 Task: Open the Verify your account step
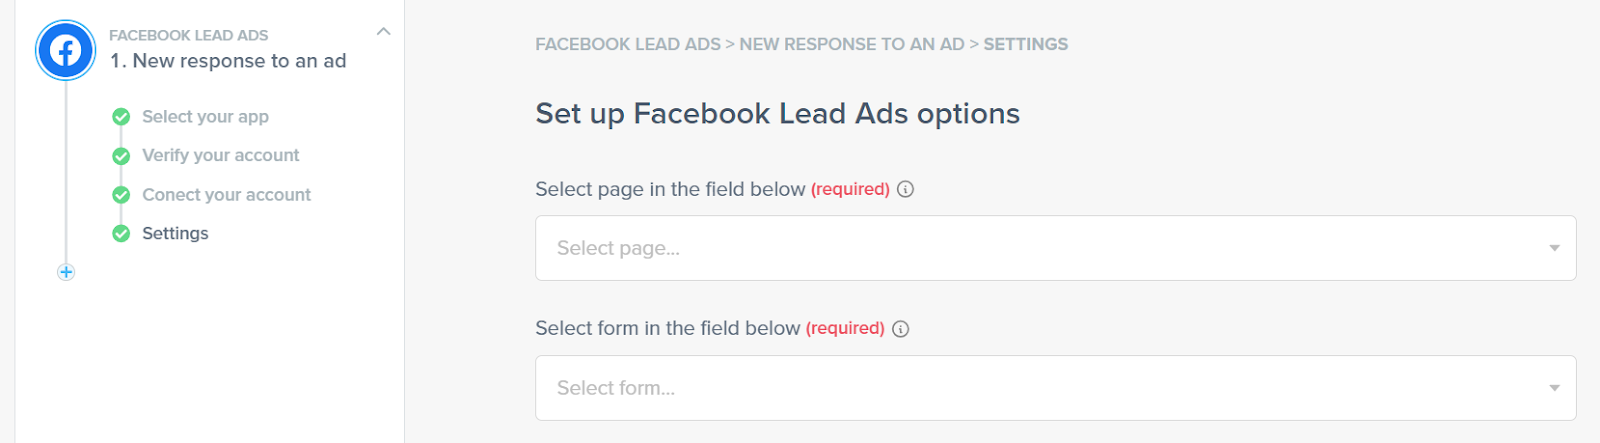220,156
